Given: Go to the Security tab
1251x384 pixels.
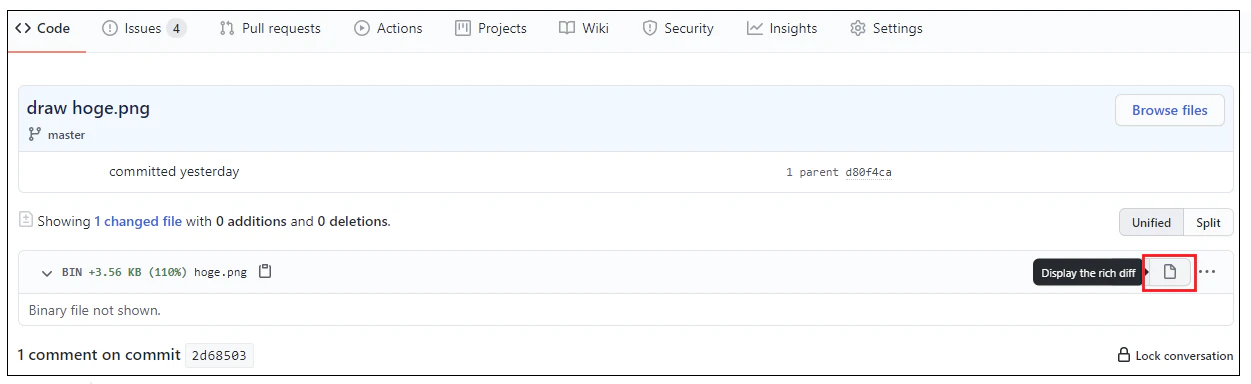Looking at the screenshot, I should (678, 28).
